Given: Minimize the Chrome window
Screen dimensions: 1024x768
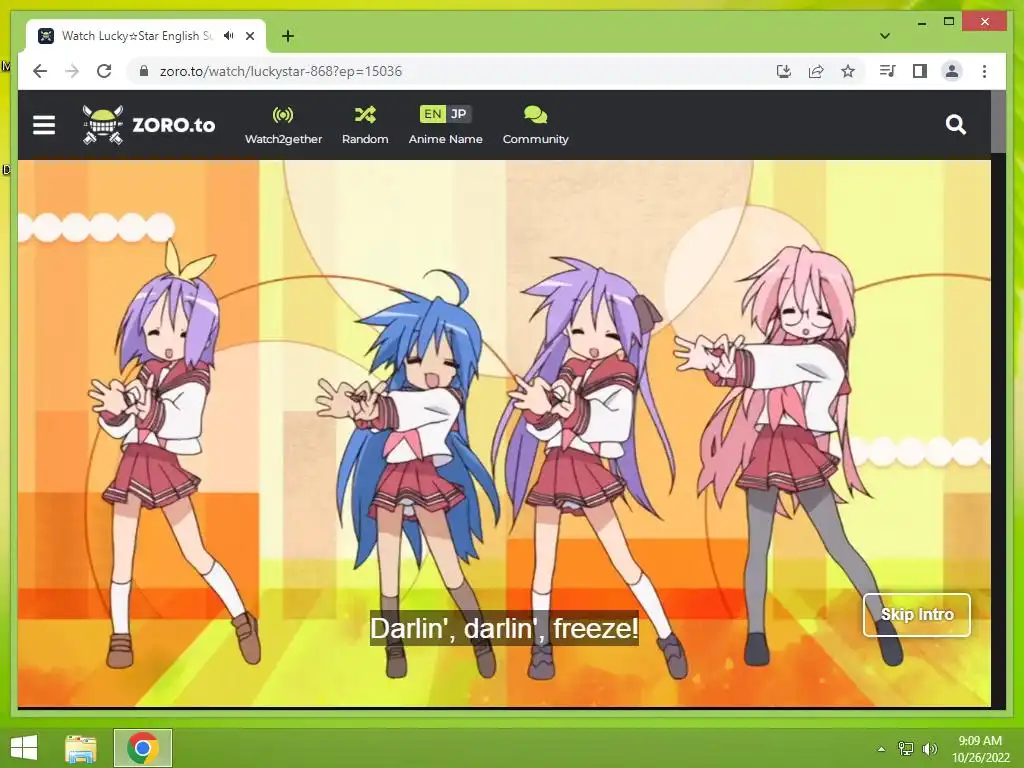Looking at the screenshot, I should coord(921,22).
